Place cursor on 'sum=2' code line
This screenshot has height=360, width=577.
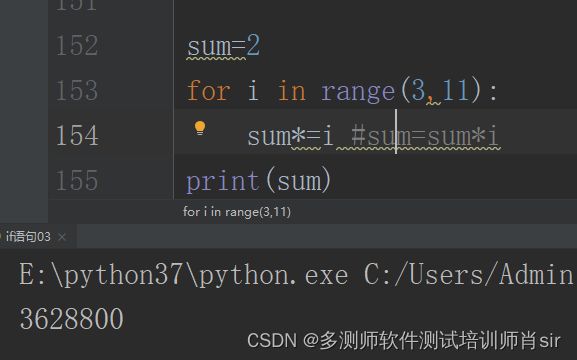click(x=223, y=46)
